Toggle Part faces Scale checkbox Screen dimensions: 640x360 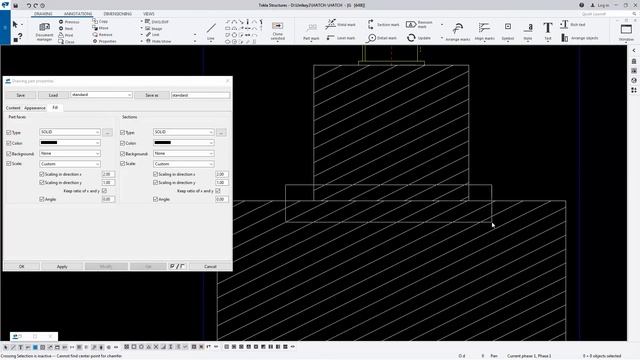[9, 164]
